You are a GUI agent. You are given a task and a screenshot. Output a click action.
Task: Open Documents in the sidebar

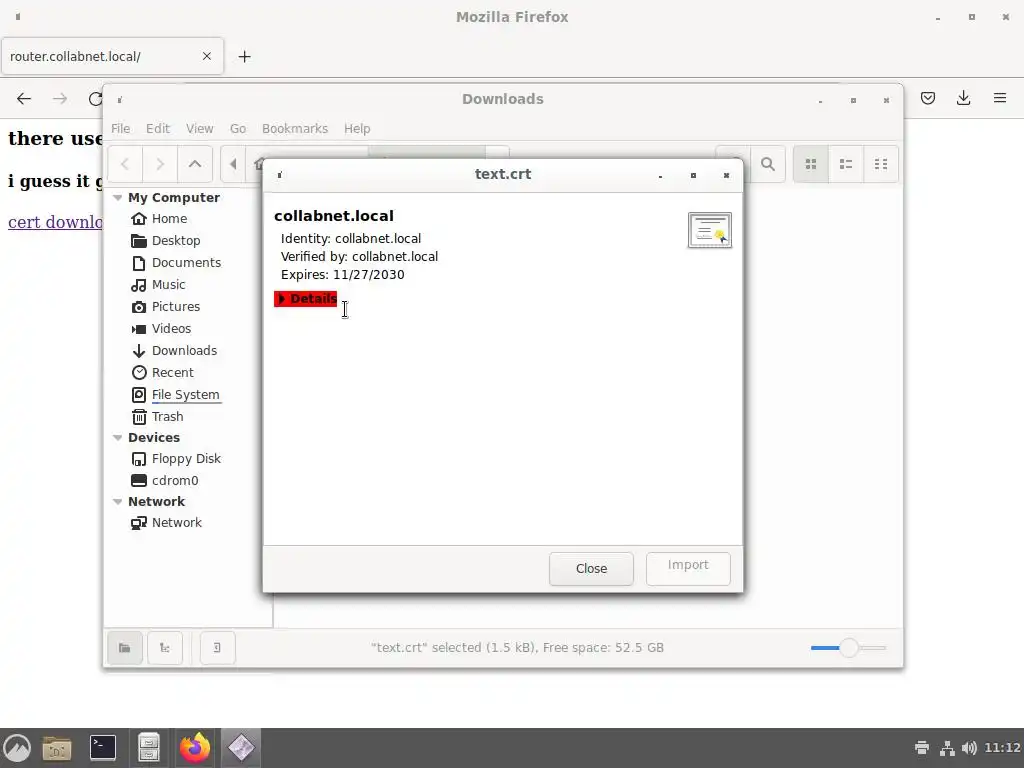tap(186, 263)
